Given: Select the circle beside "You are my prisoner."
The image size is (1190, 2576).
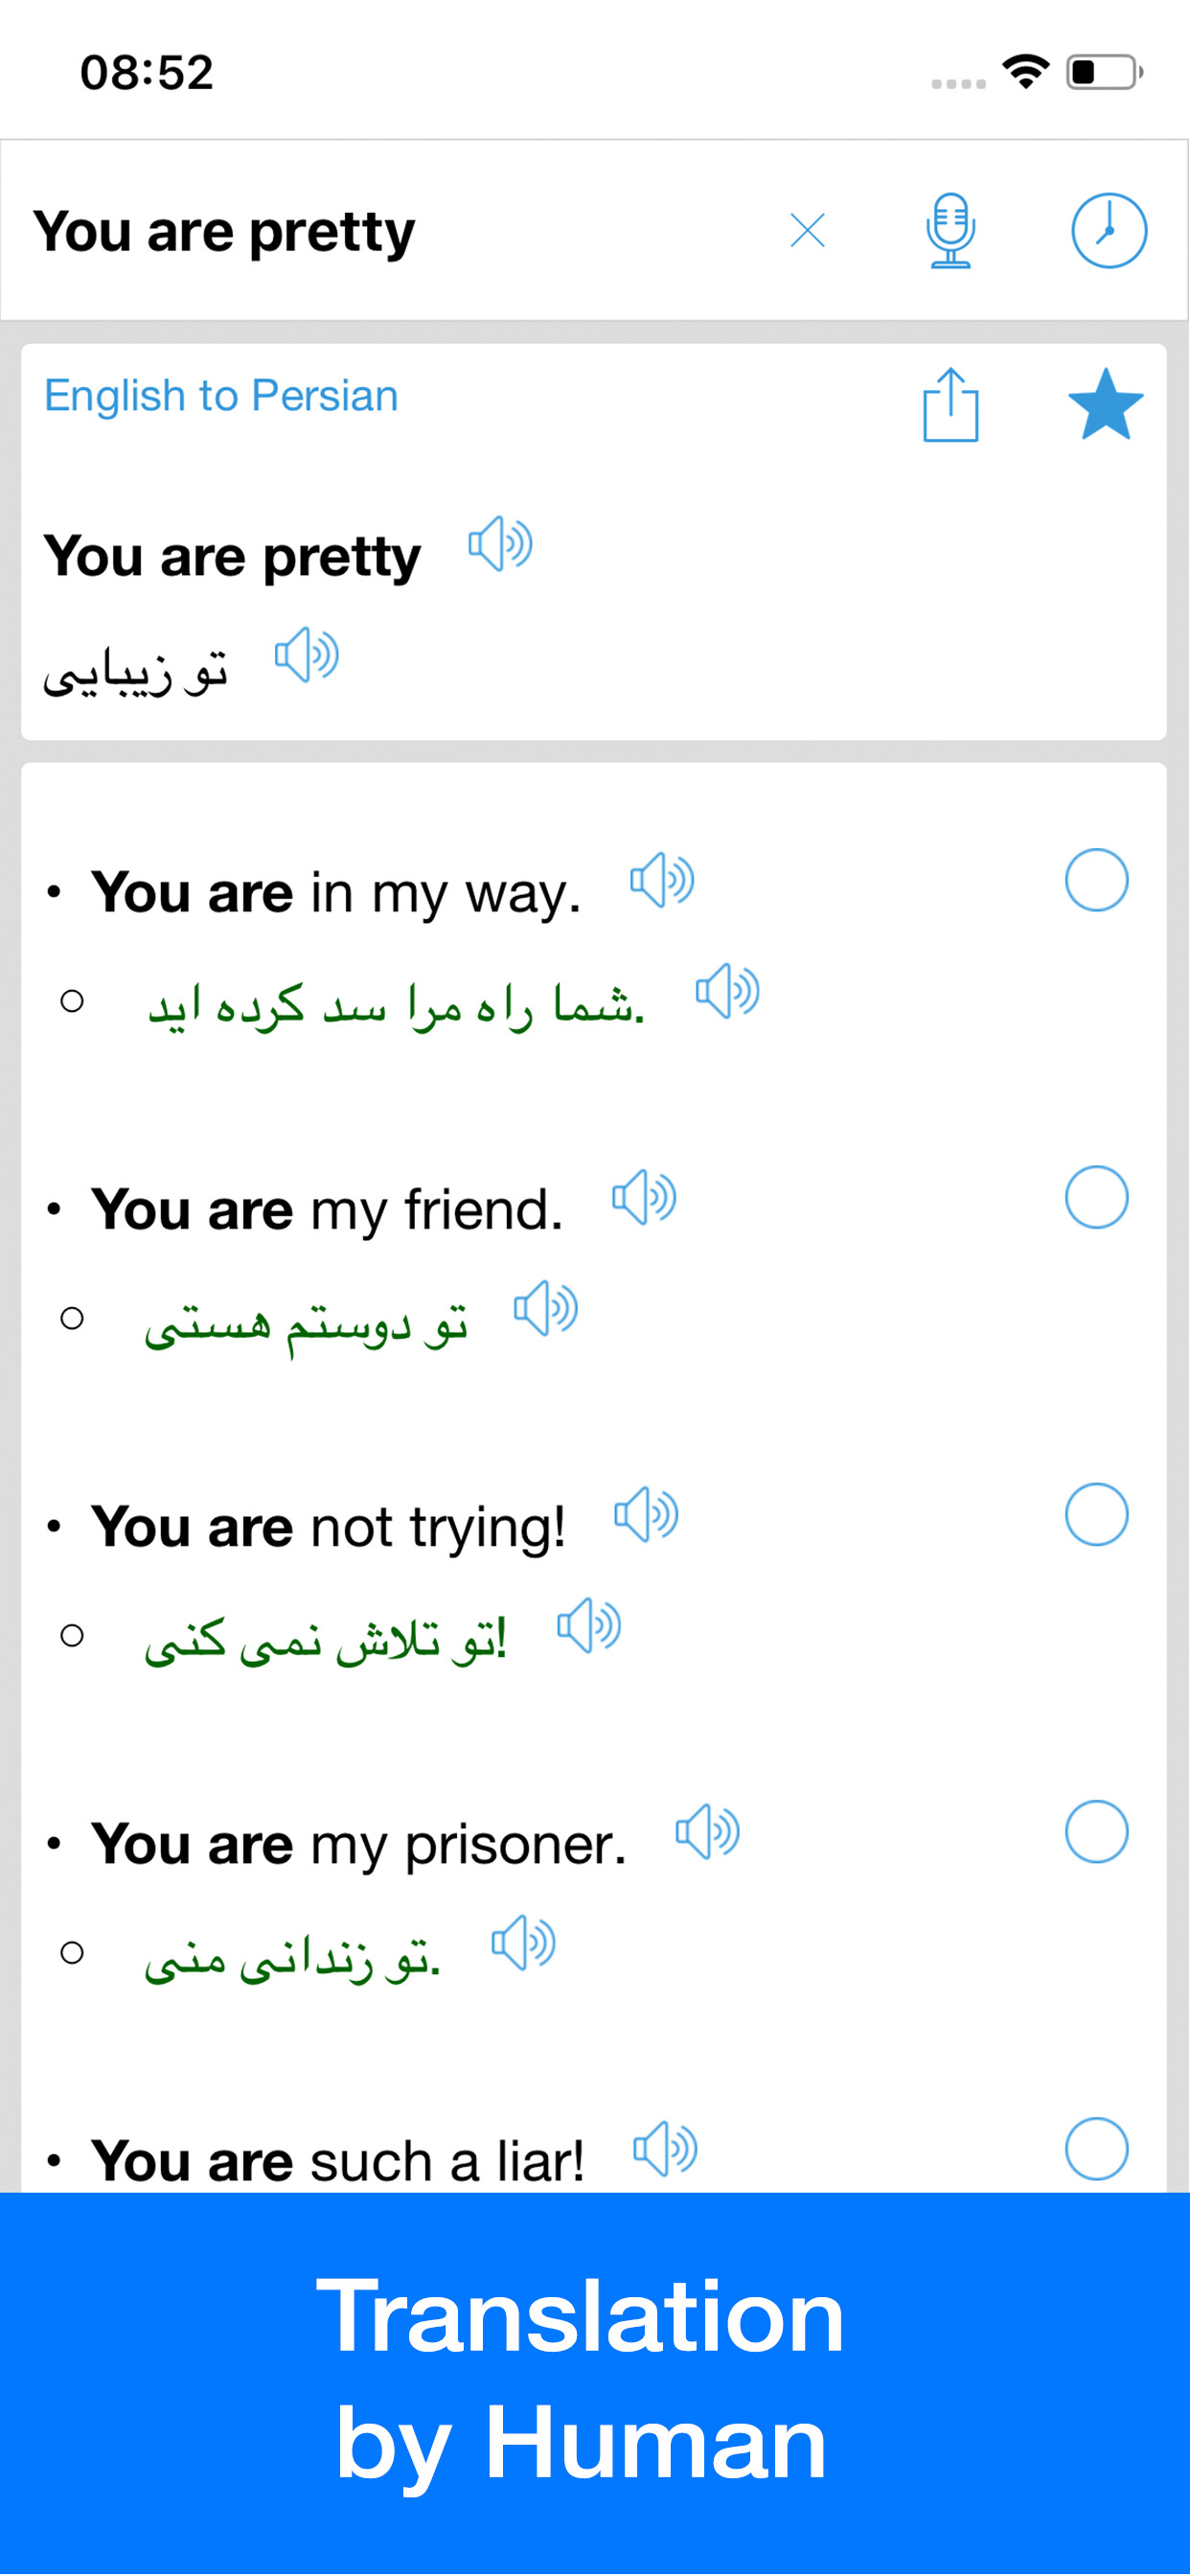Looking at the screenshot, I should (1096, 1831).
